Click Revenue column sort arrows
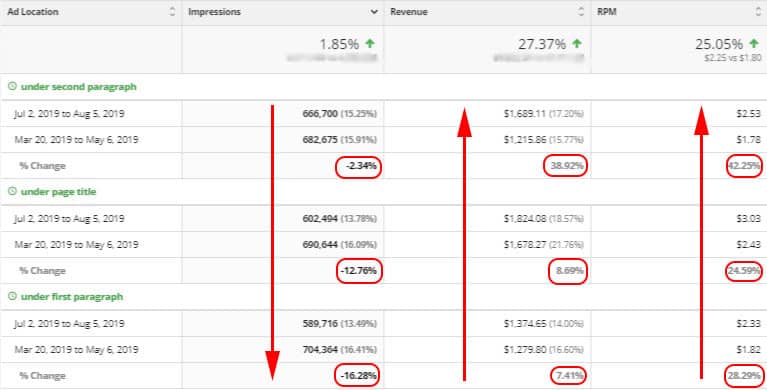This screenshot has width=767, height=390. pyautogui.click(x=581, y=12)
